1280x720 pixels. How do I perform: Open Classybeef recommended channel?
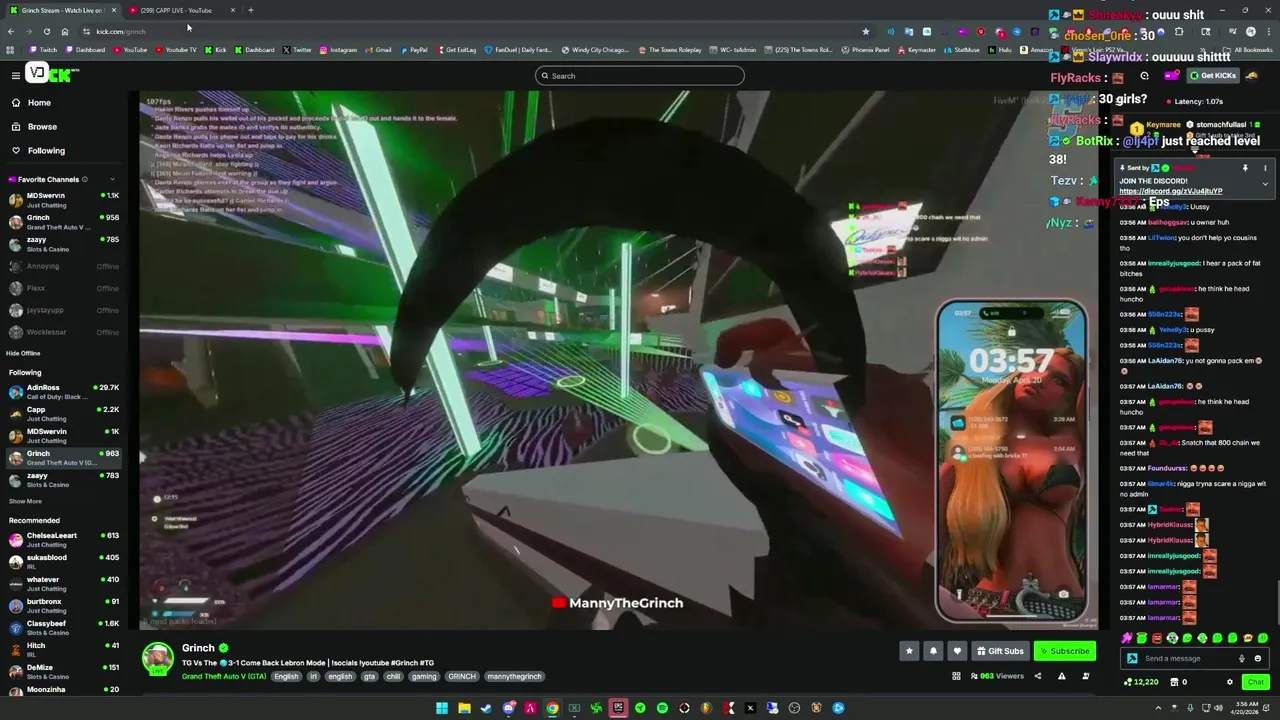coord(62,628)
